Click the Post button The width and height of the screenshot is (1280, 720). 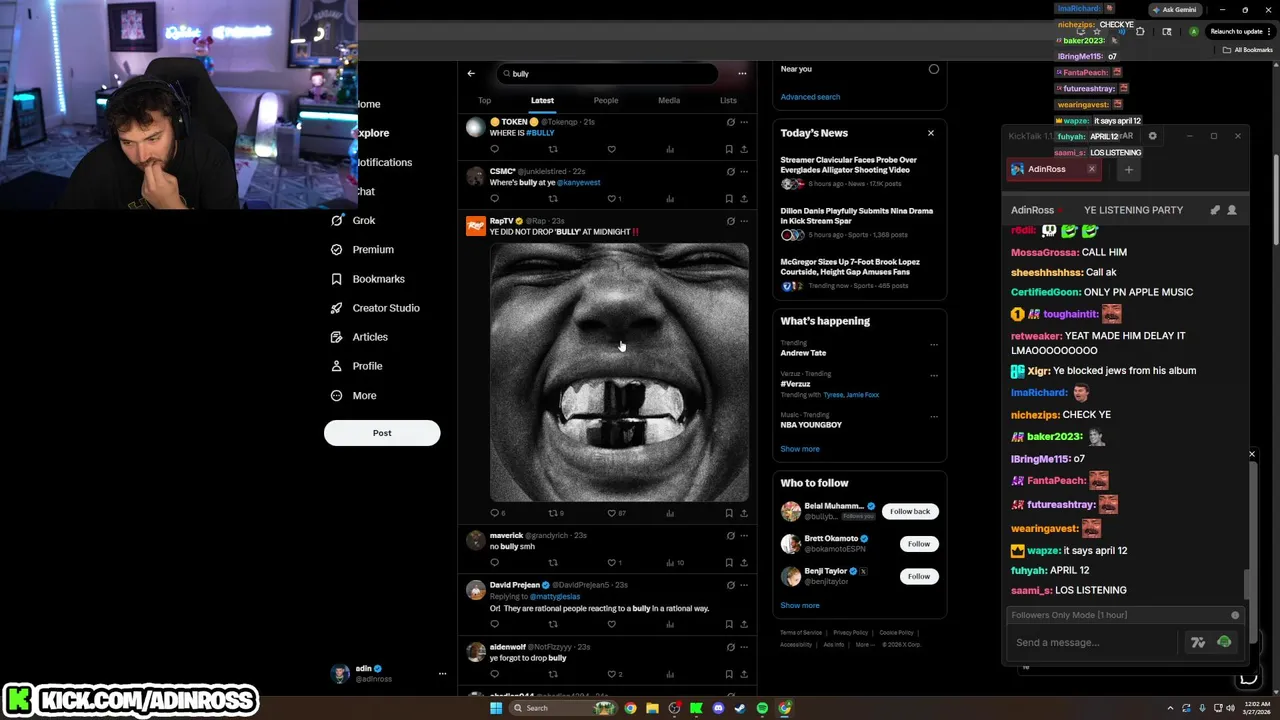pyautogui.click(x=382, y=433)
